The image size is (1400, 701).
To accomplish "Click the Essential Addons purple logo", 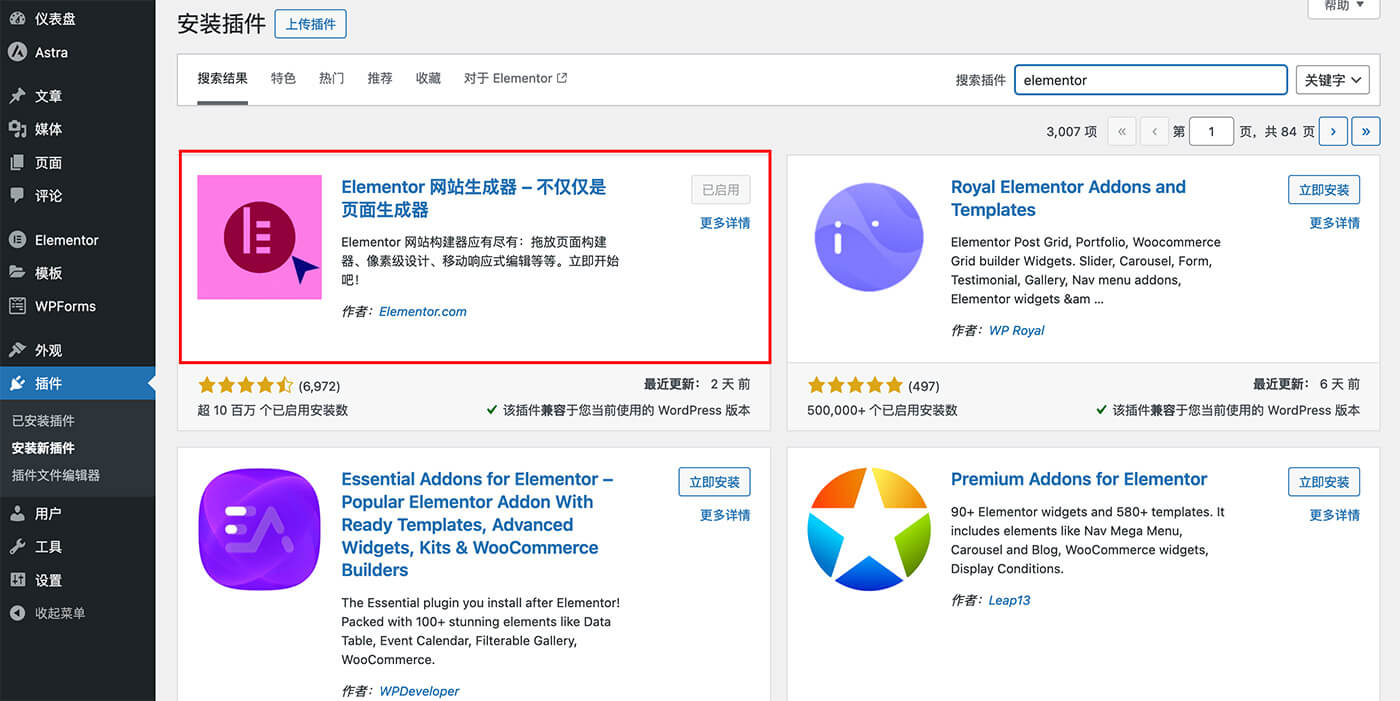I will [x=259, y=529].
